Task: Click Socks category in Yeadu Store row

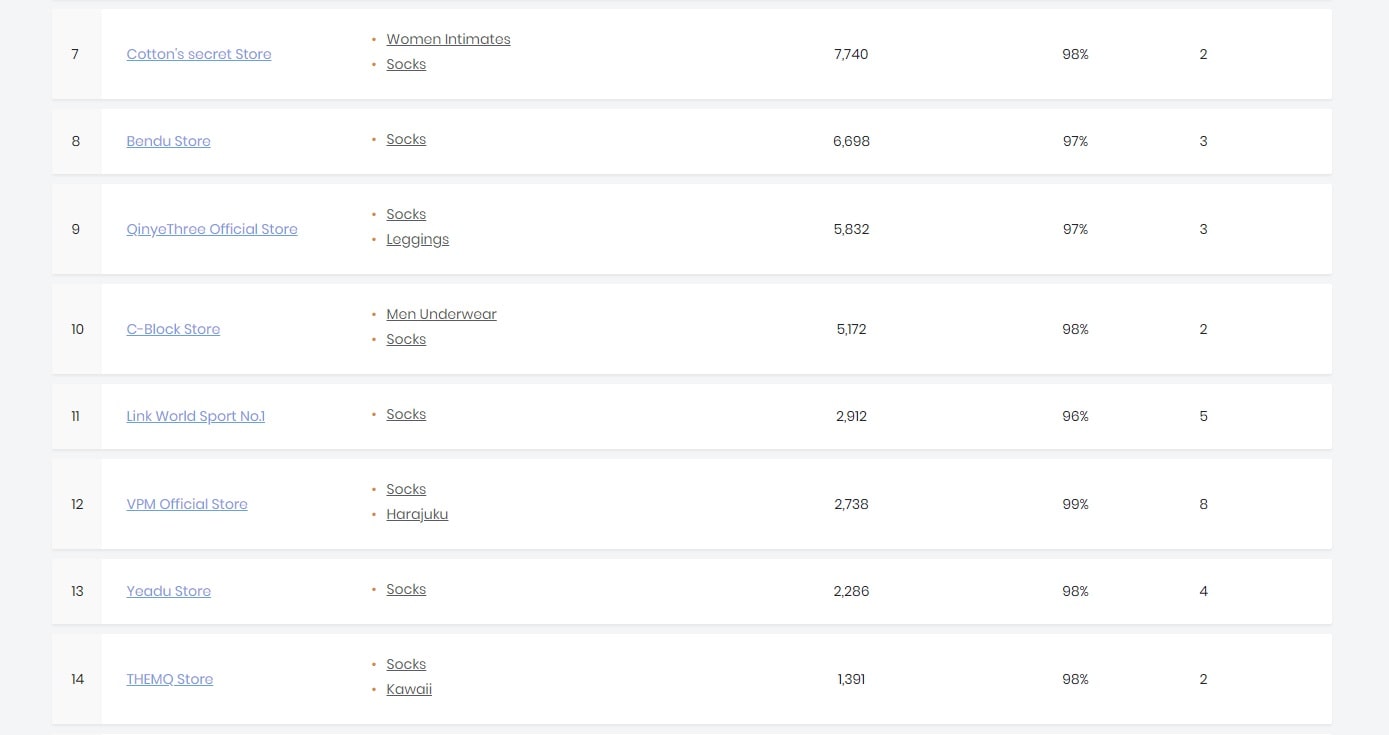Action: coord(406,589)
